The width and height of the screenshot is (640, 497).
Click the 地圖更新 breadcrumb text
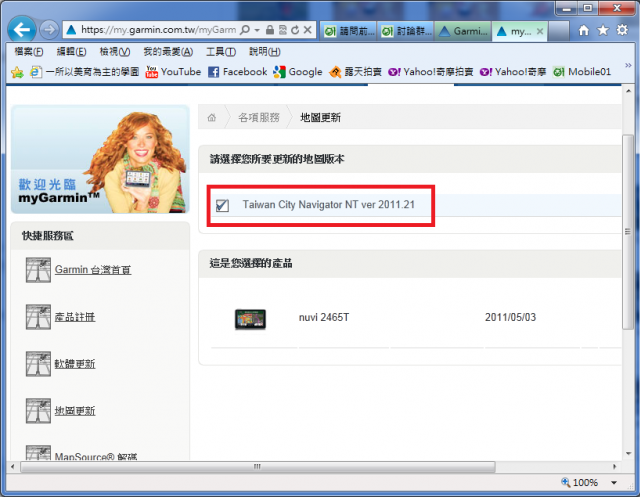coord(320,118)
